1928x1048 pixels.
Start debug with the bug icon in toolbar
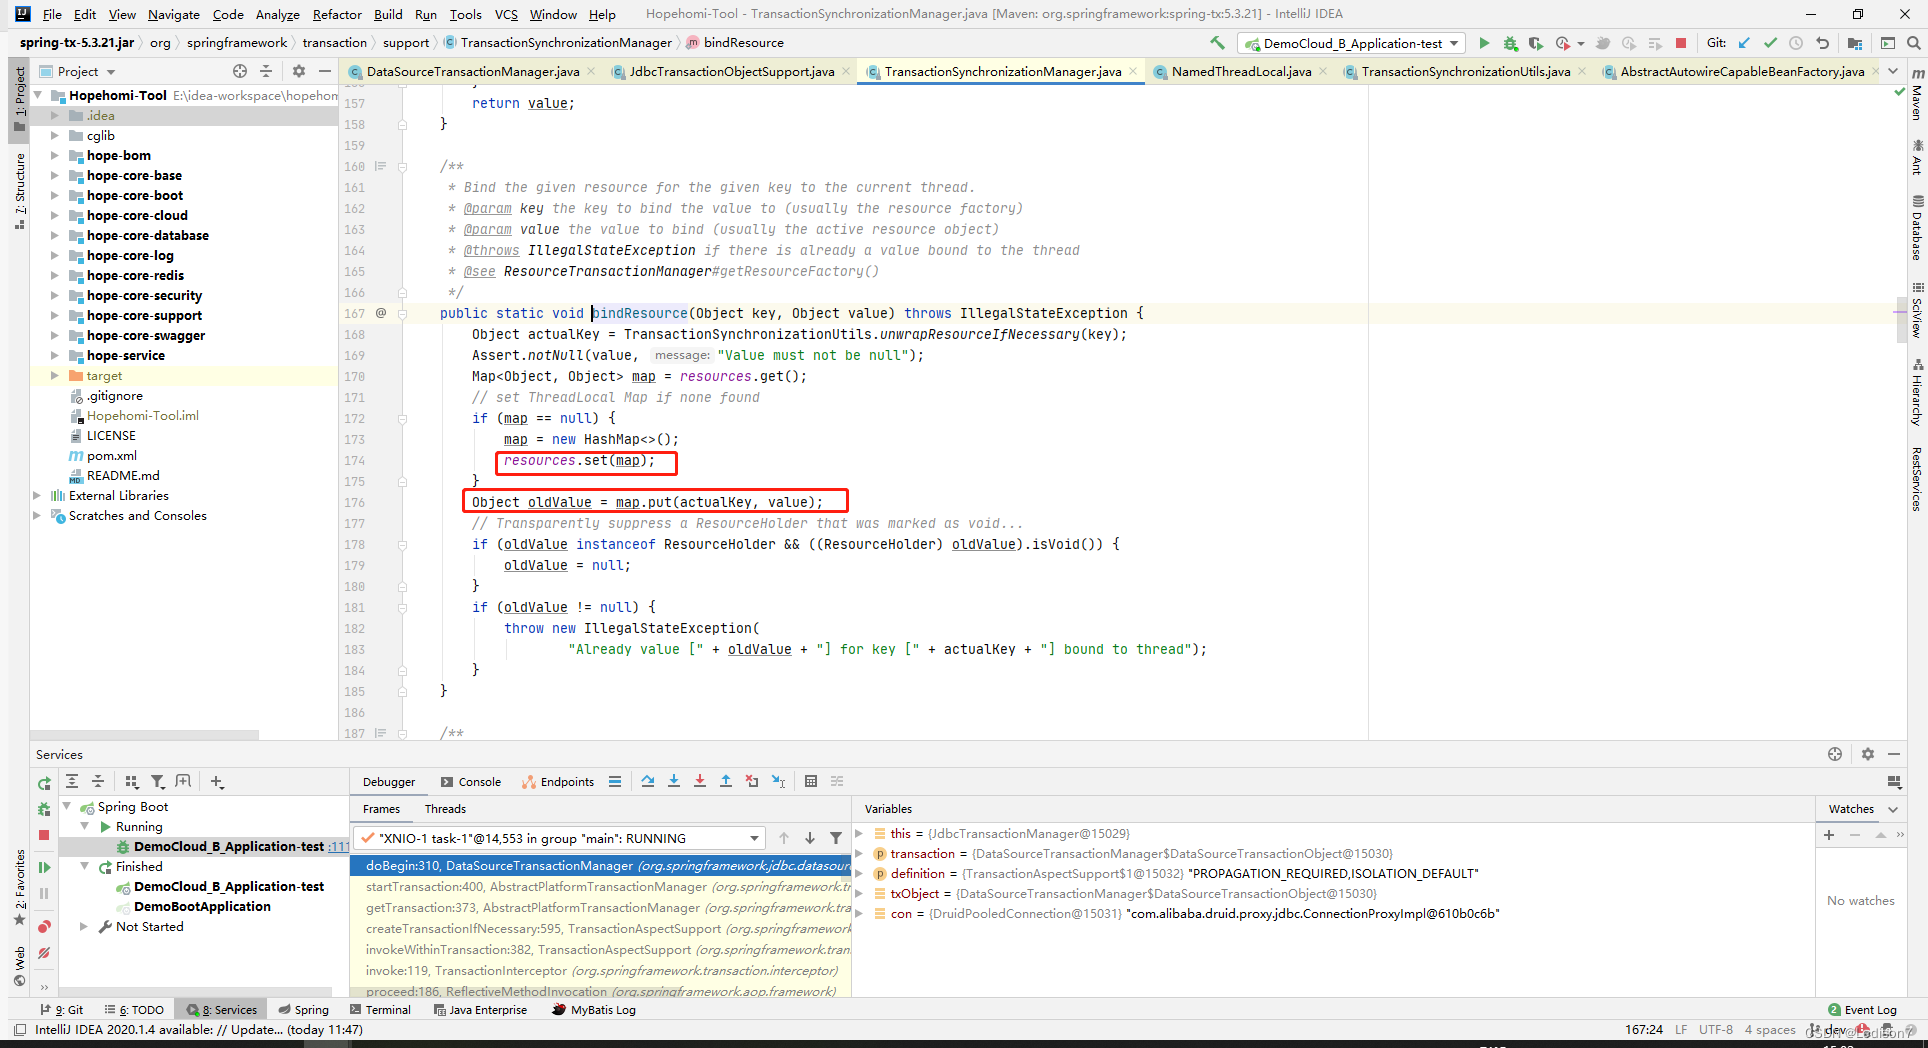1510,43
